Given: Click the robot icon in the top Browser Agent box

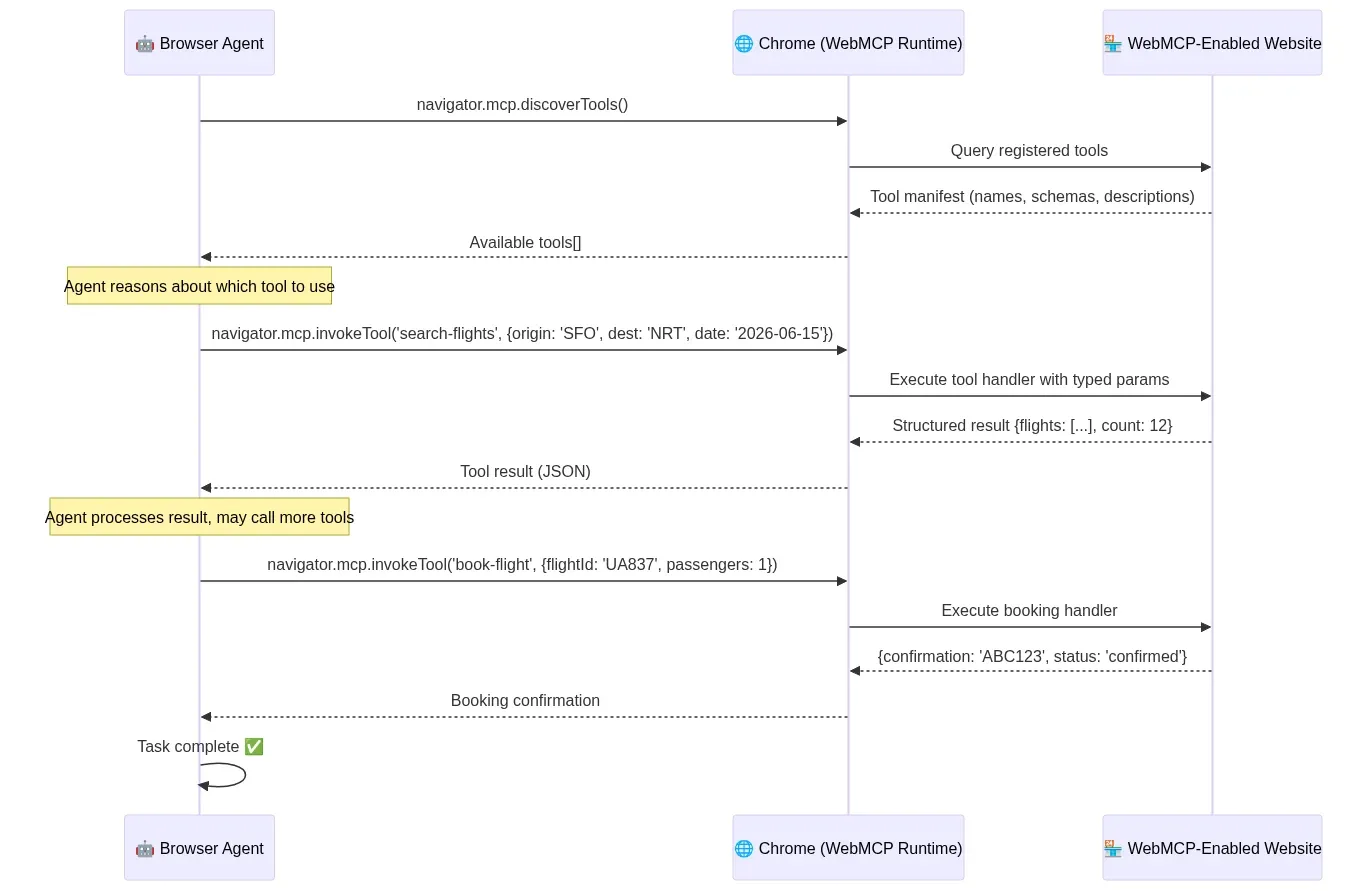Looking at the screenshot, I should tap(144, 43).
